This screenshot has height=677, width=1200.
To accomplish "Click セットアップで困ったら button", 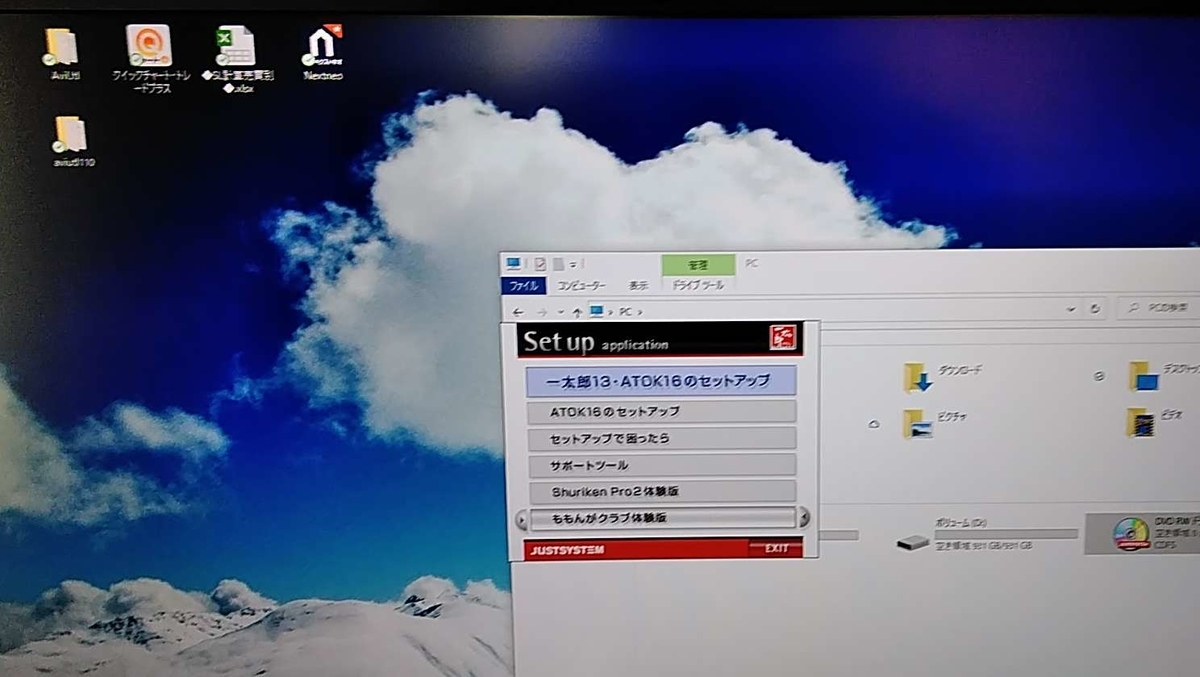I will point(661,439).
